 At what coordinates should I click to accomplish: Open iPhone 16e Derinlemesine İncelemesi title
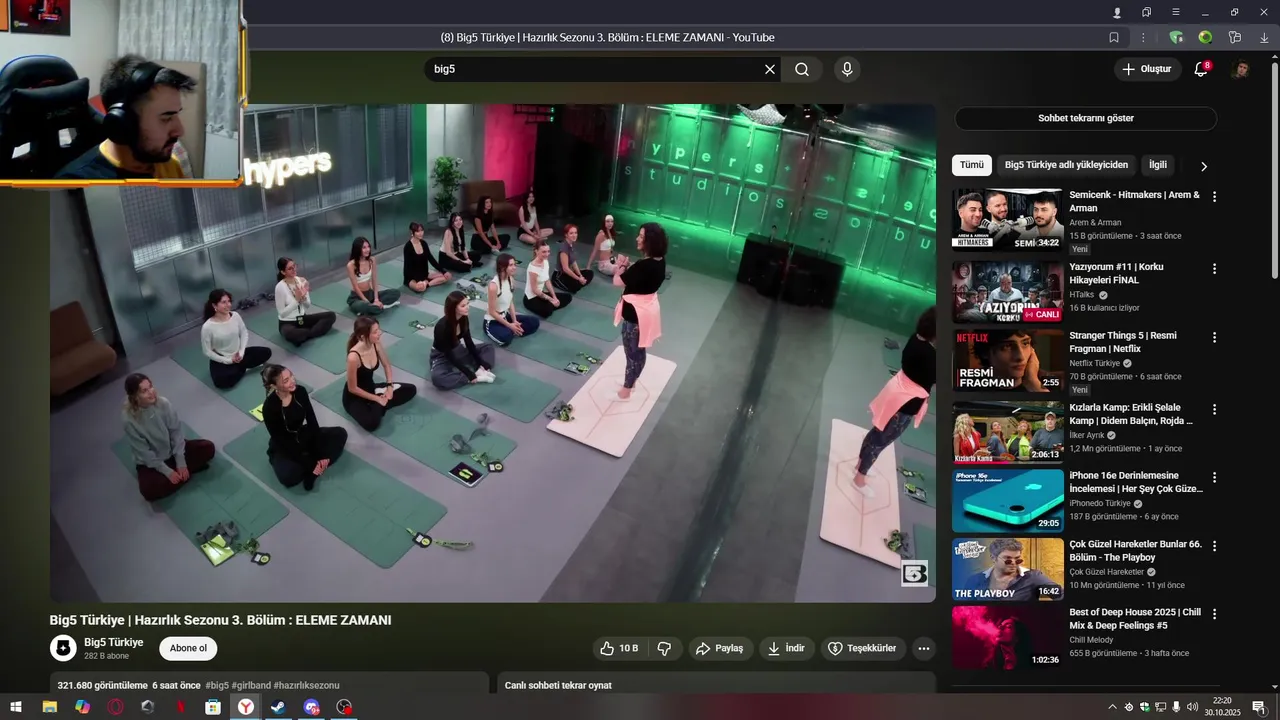1136,482
